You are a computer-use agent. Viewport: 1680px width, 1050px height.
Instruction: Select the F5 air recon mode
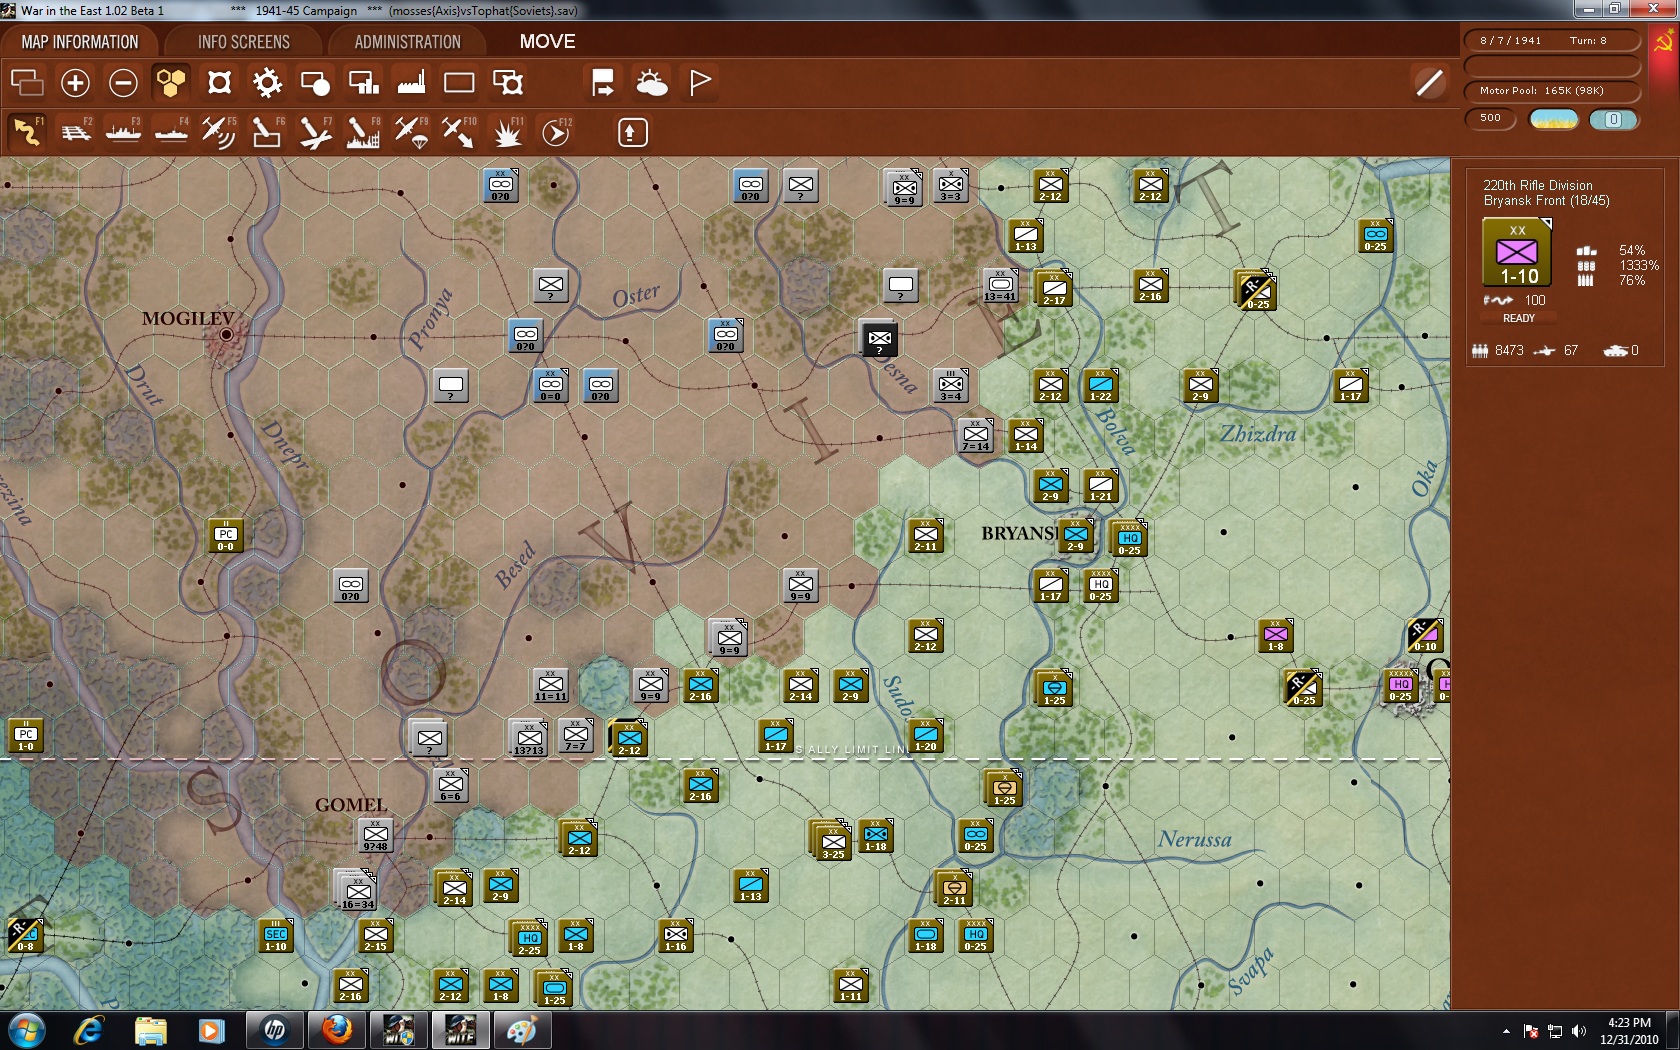pos(219,131)
